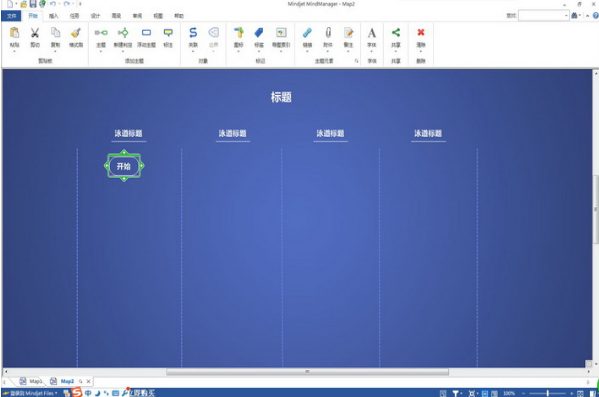Image resolution: width=599 pixels, height=397 pixels.
Task: Click the blue Tags icon
Action: (259, 33)
